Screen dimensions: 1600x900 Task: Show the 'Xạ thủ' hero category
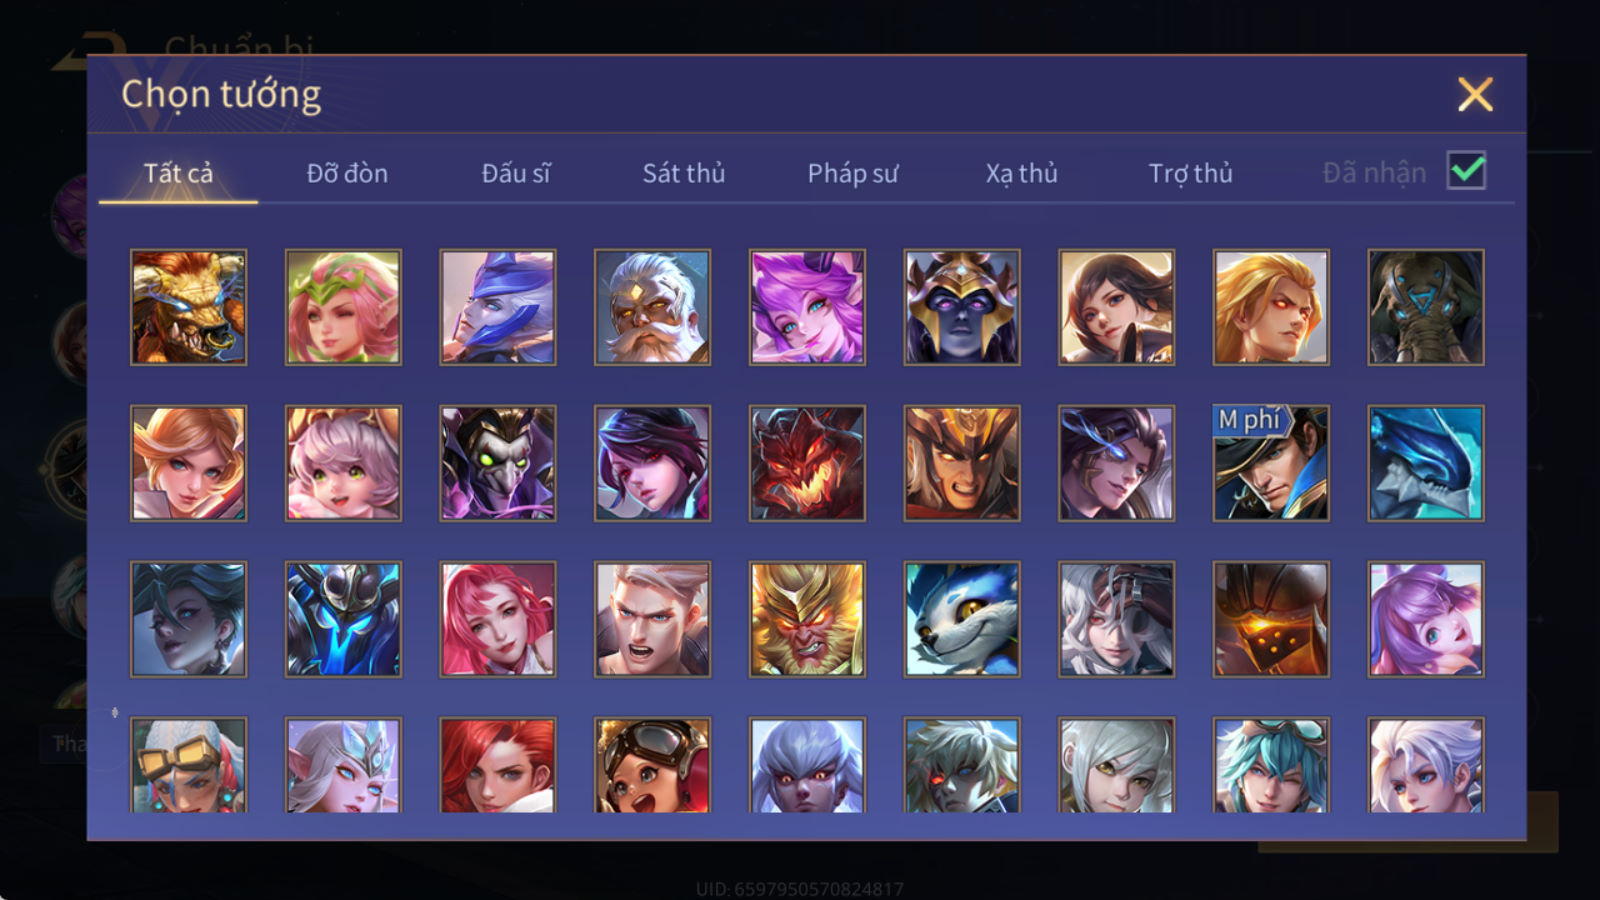pos(1021,173)
